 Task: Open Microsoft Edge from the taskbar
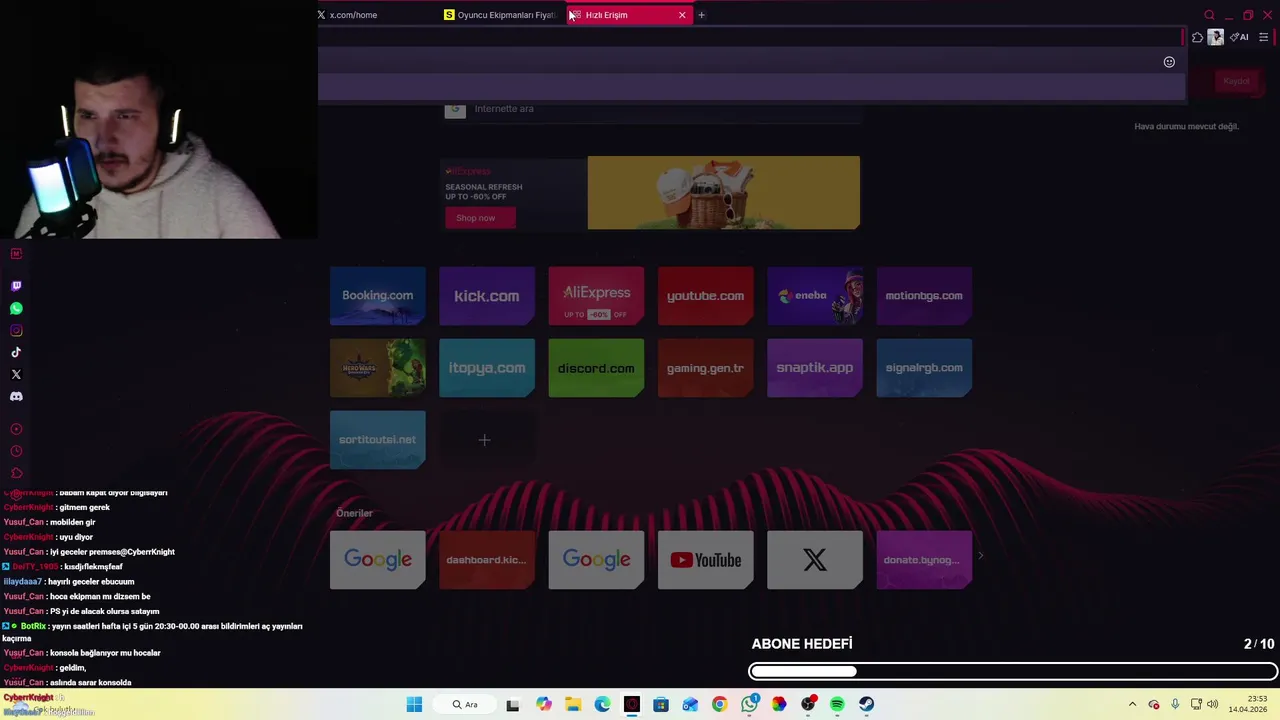(602, 704)
